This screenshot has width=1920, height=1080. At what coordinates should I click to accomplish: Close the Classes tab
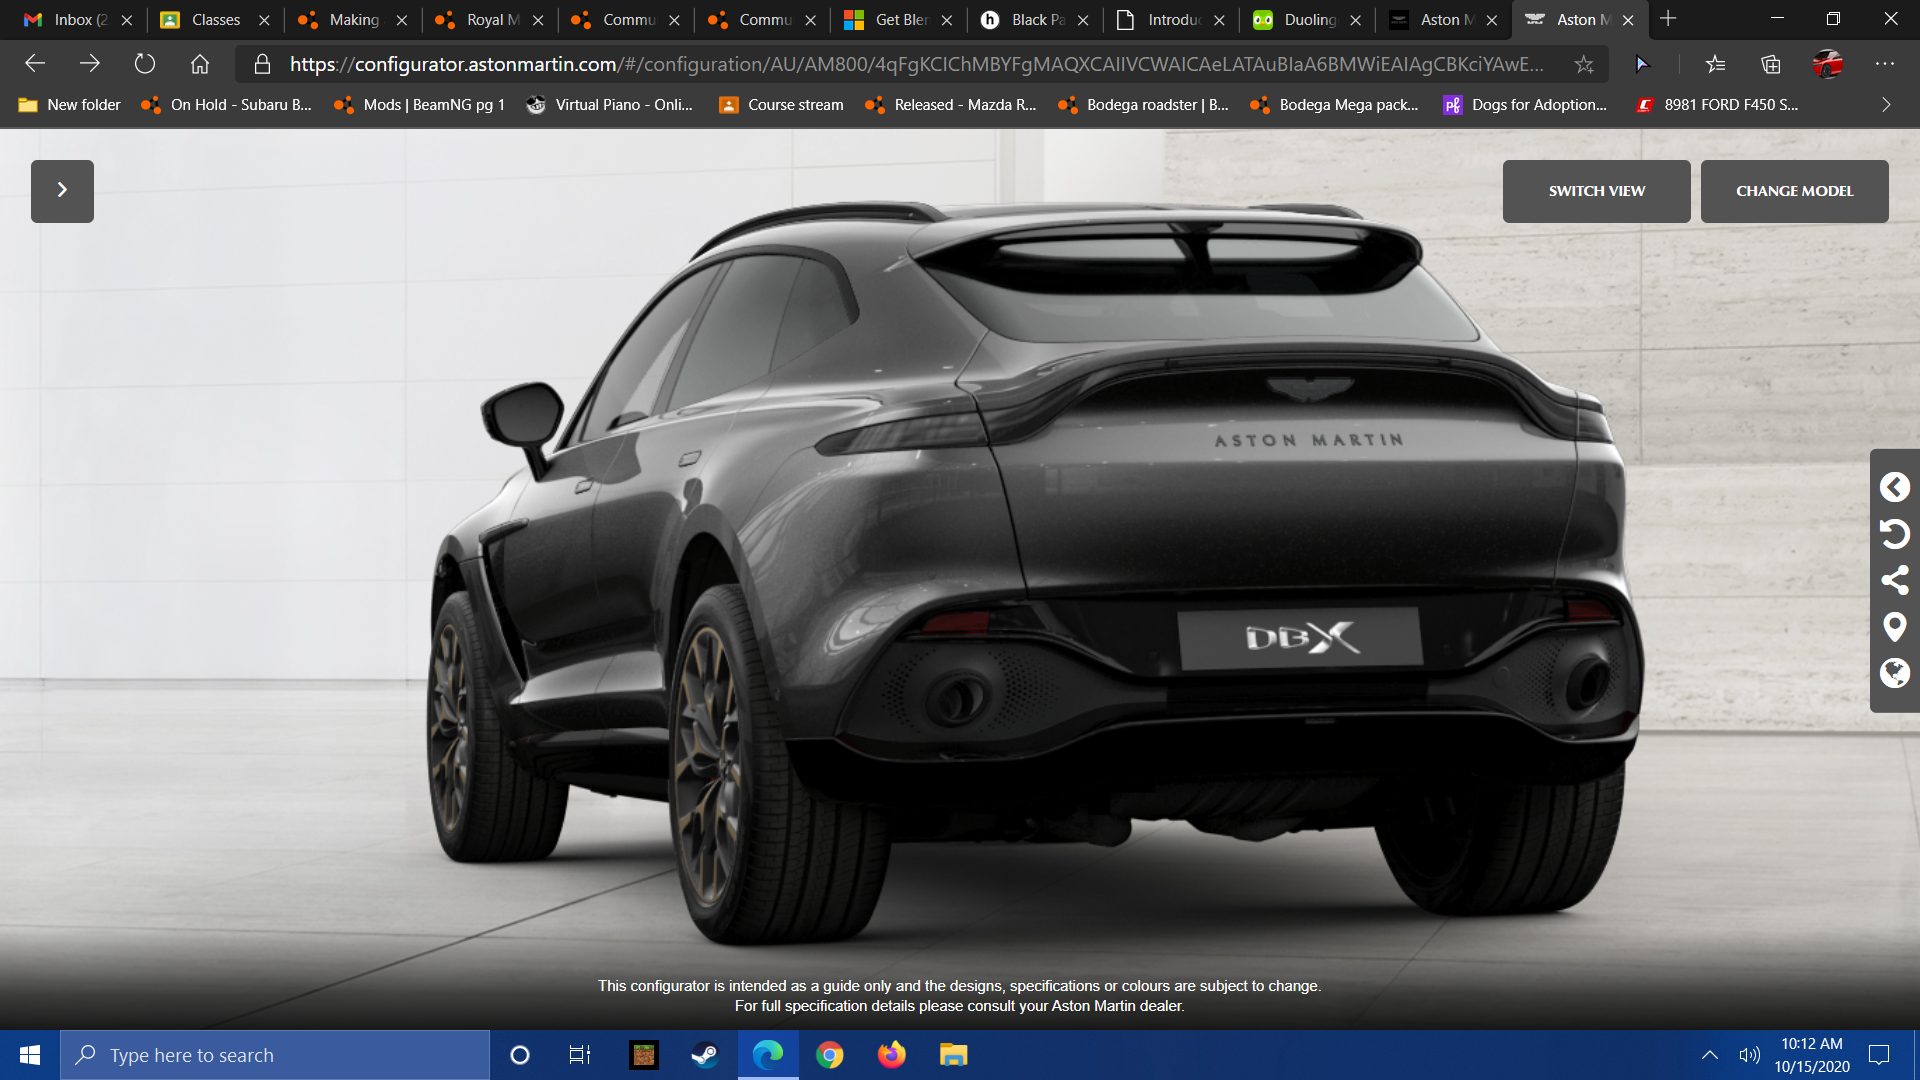pos(264,20)
